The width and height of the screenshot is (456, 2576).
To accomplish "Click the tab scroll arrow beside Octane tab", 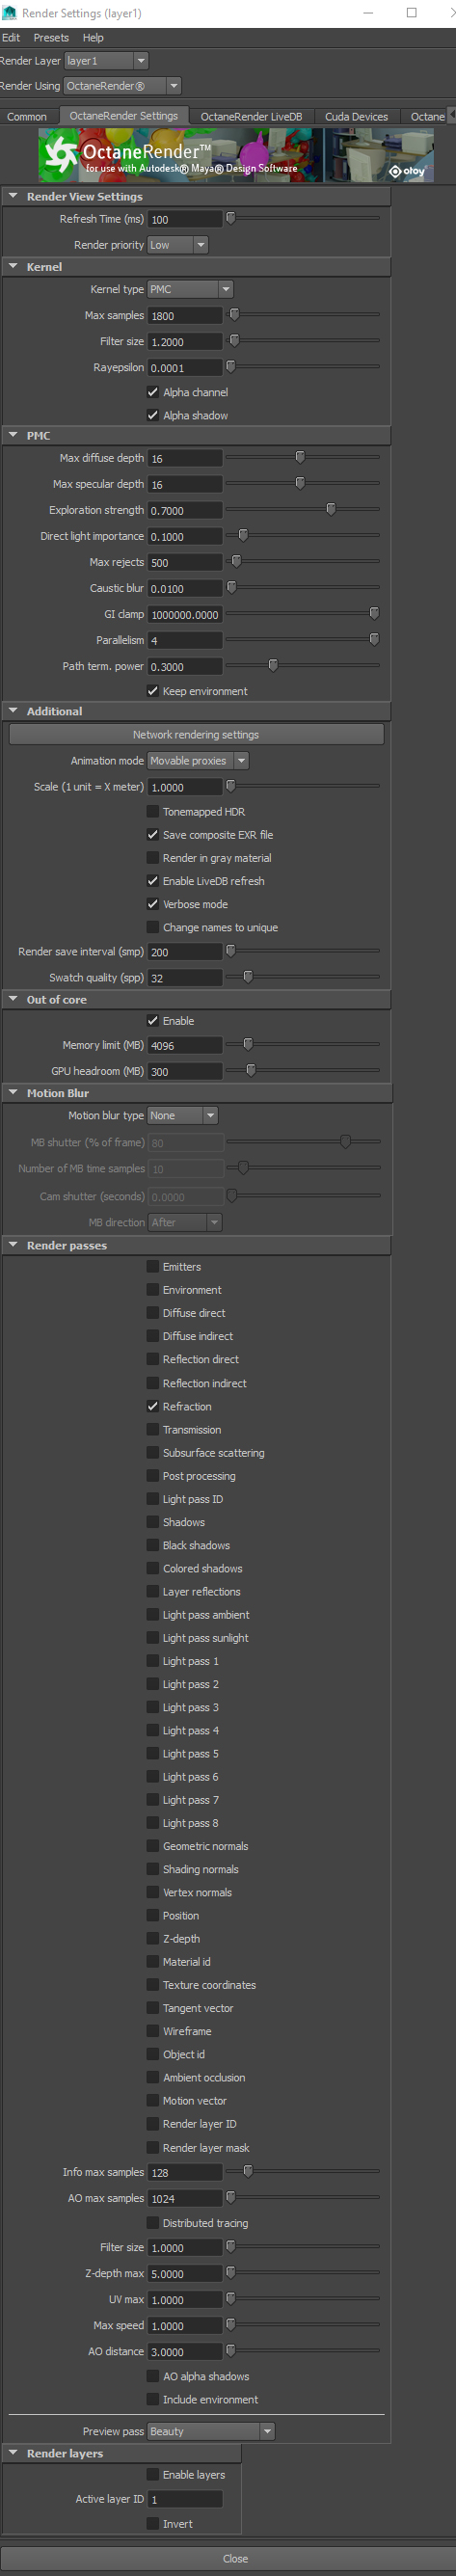I will coord(451,116).
